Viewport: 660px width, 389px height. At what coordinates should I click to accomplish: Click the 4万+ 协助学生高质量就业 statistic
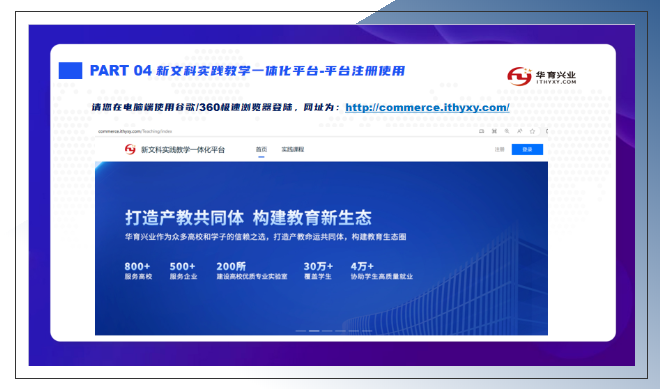click(382, 271)
